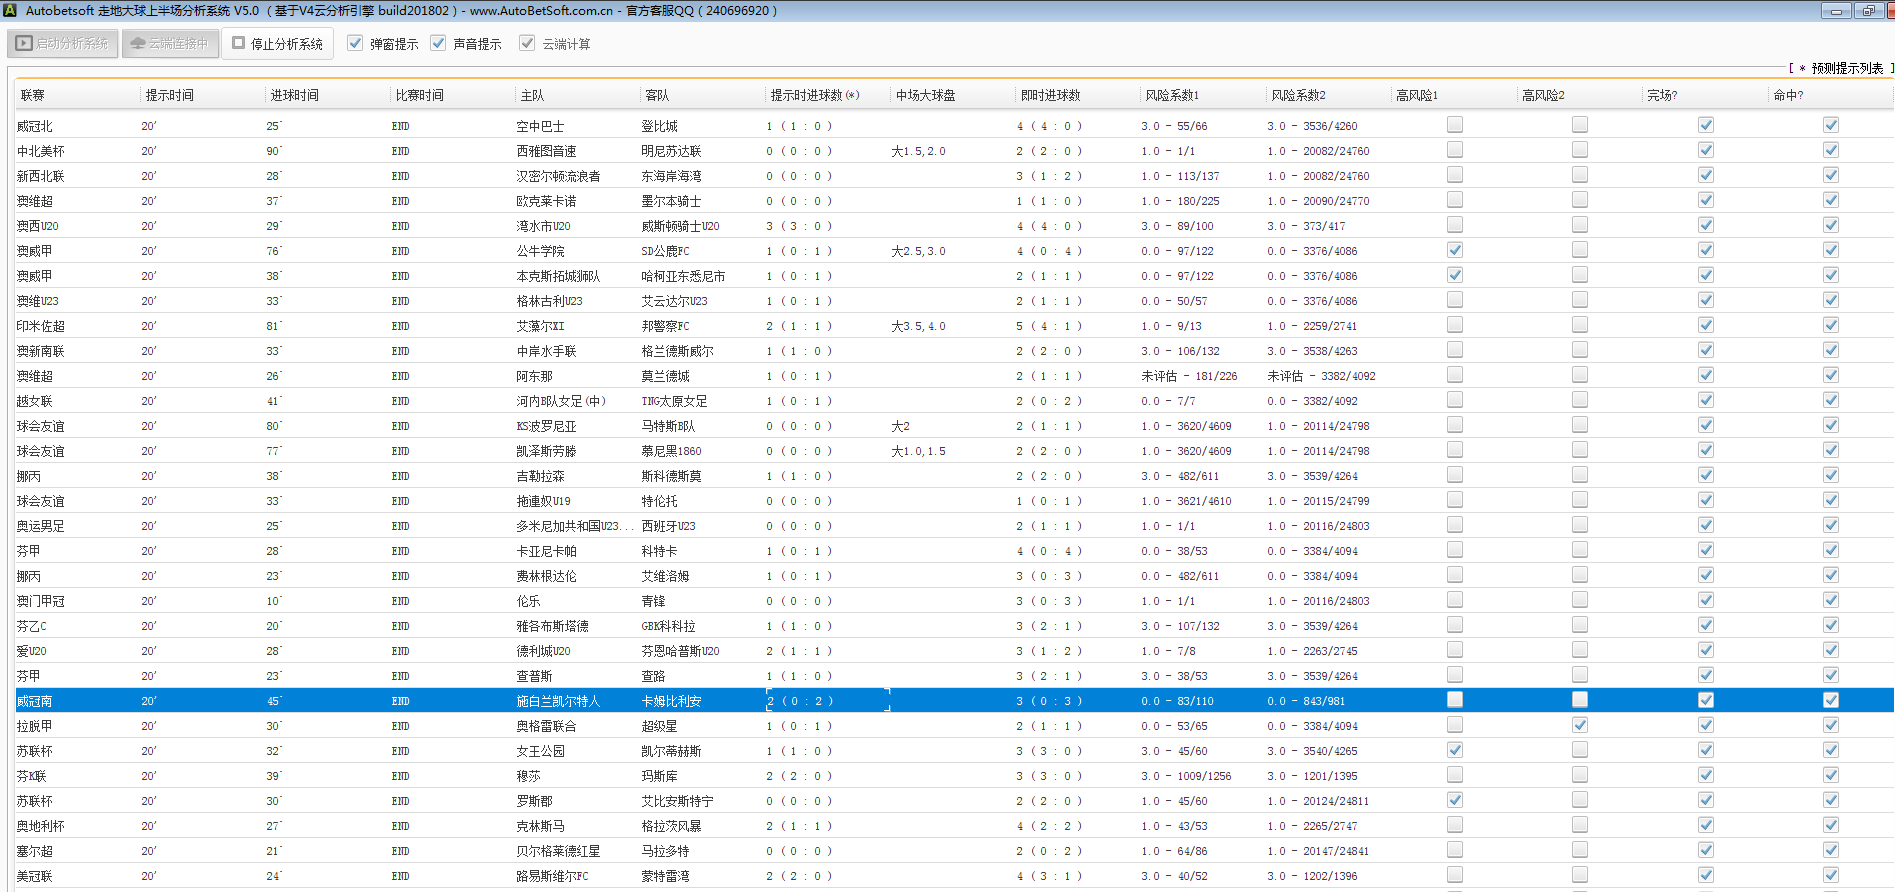Click the 预测提示列表 label
1895x892 pixels.
pyautogui.click(x=1846, y=68)
